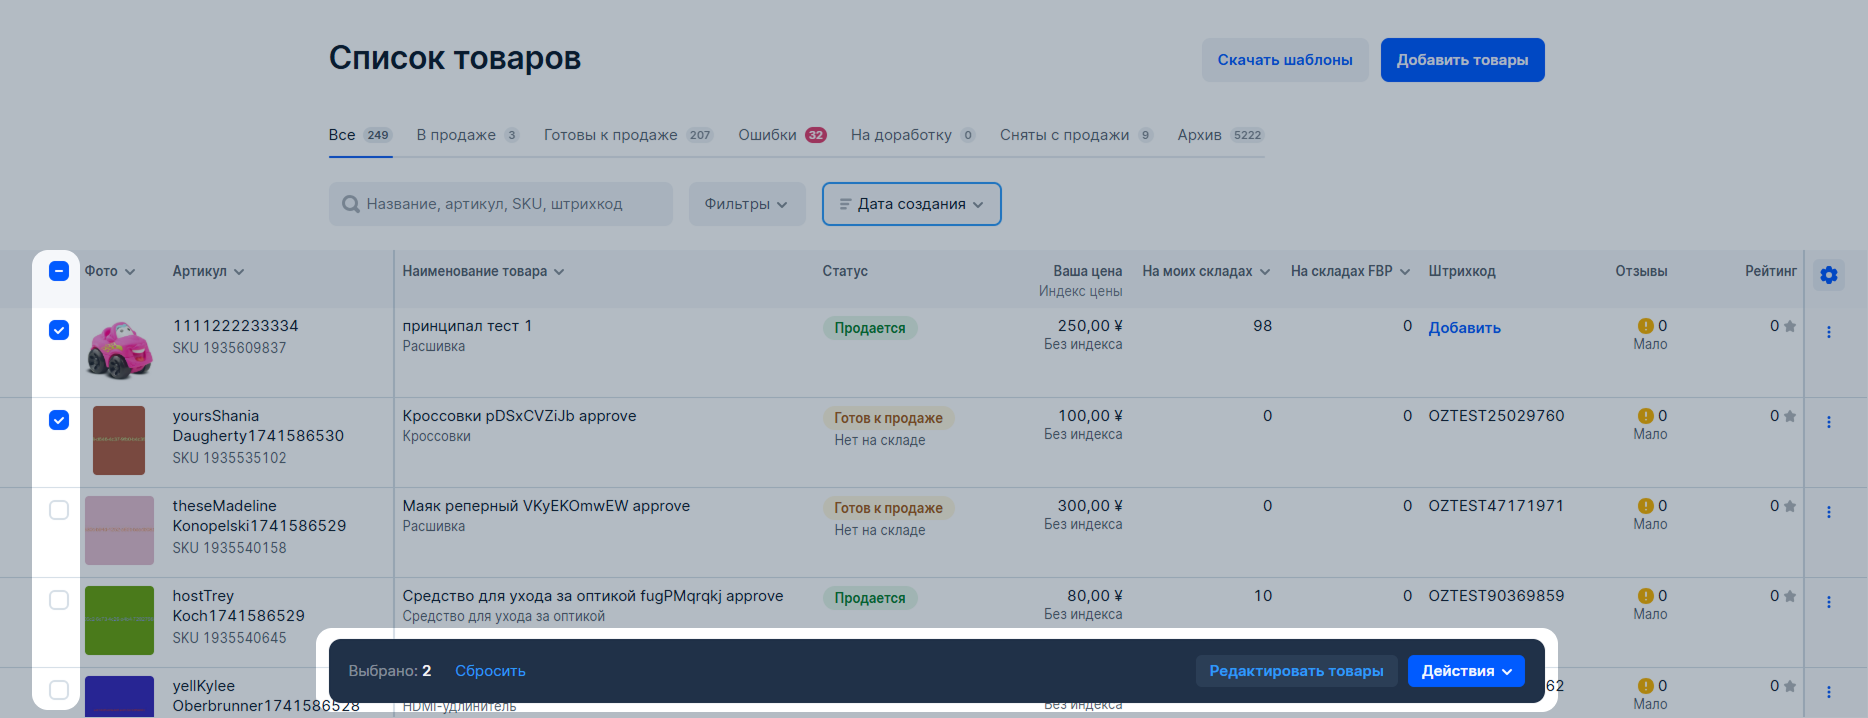The image size is (1868, 718).
Task: Check the theseMadeline Konopelski product checkbox
Action: (x=59, y=510)
